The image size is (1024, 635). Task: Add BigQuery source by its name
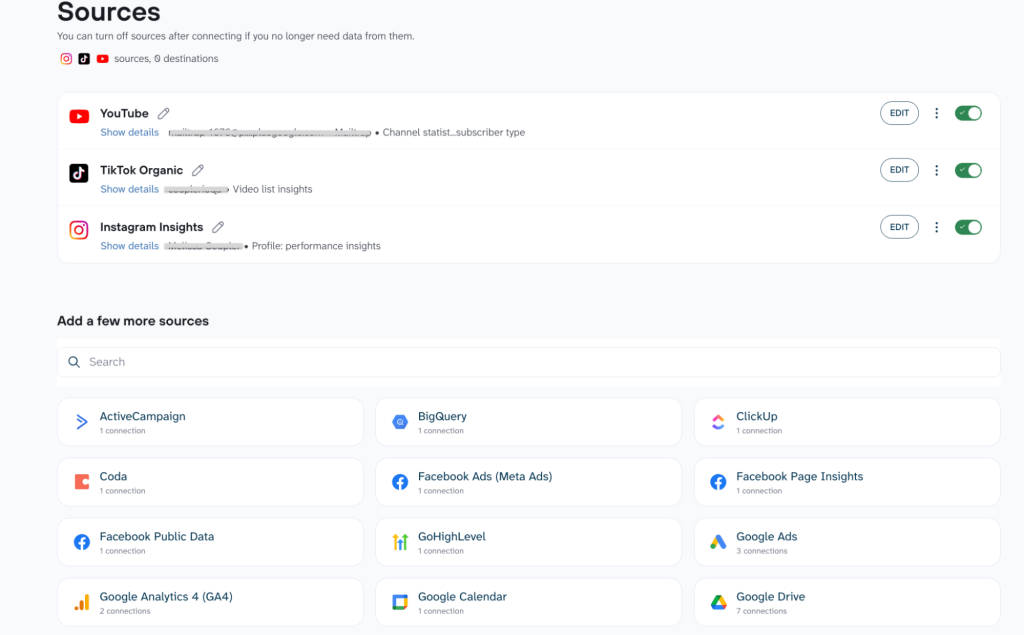(442, 416)
